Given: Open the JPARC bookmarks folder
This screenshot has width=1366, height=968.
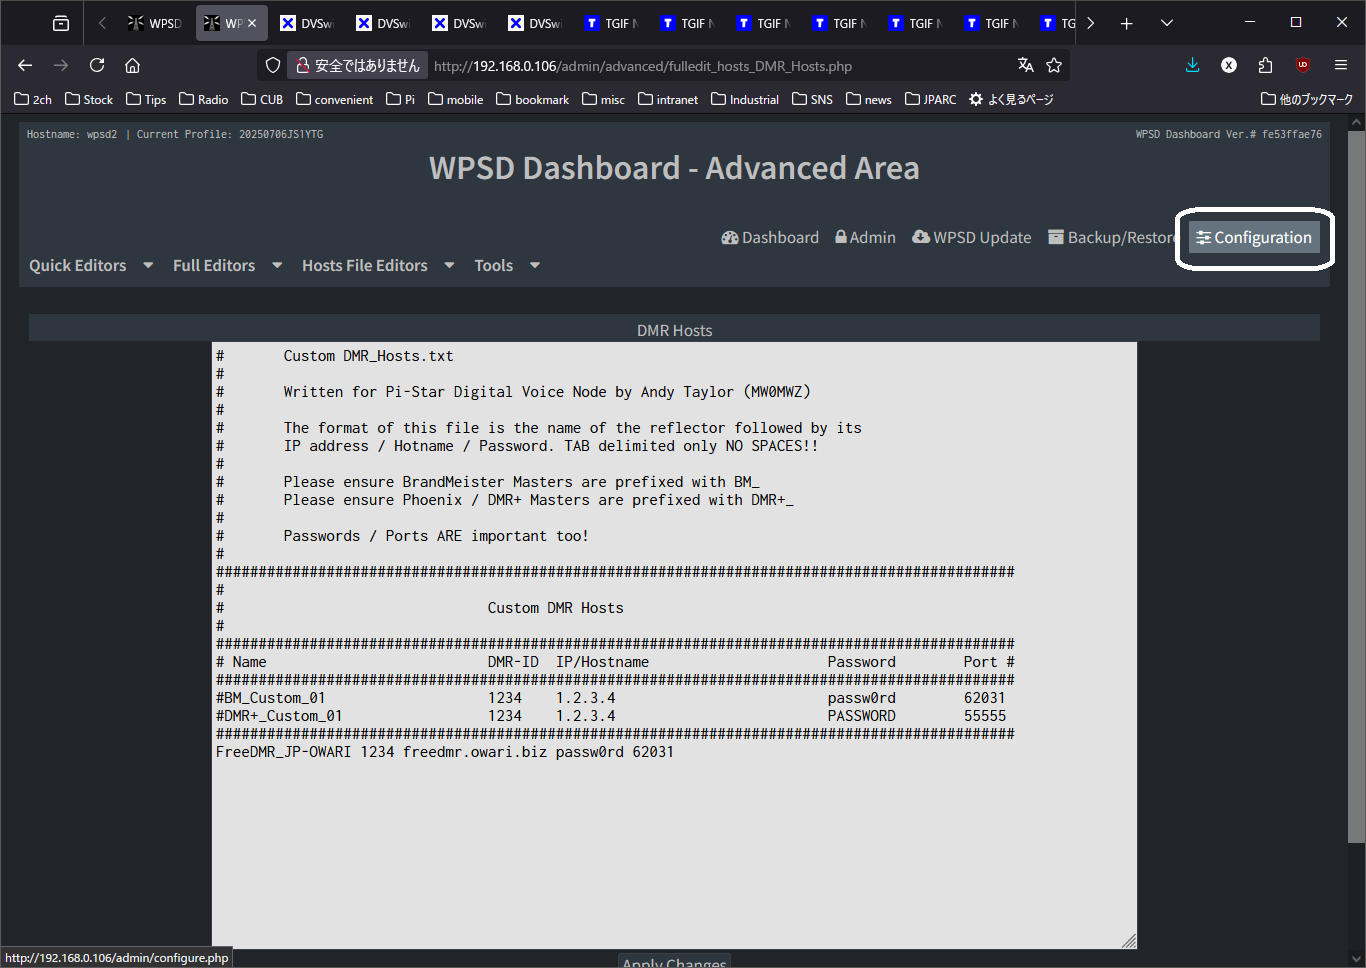Looking at the screenshot, I should point(931,99).
